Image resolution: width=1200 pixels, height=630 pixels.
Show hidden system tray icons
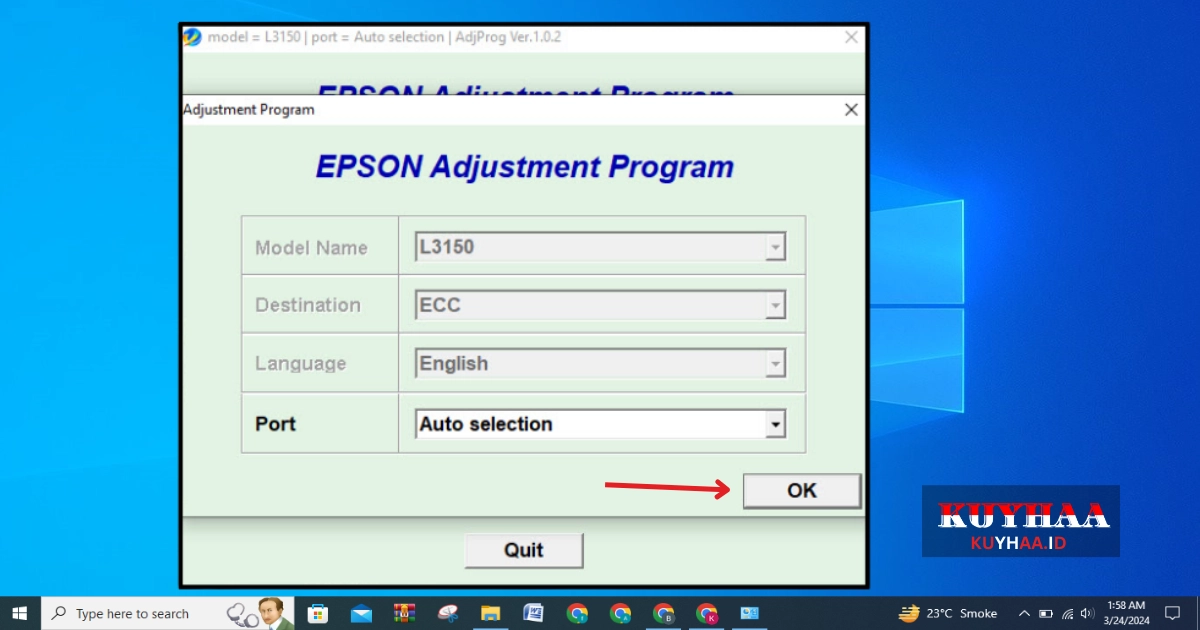tap(1024, 613)
